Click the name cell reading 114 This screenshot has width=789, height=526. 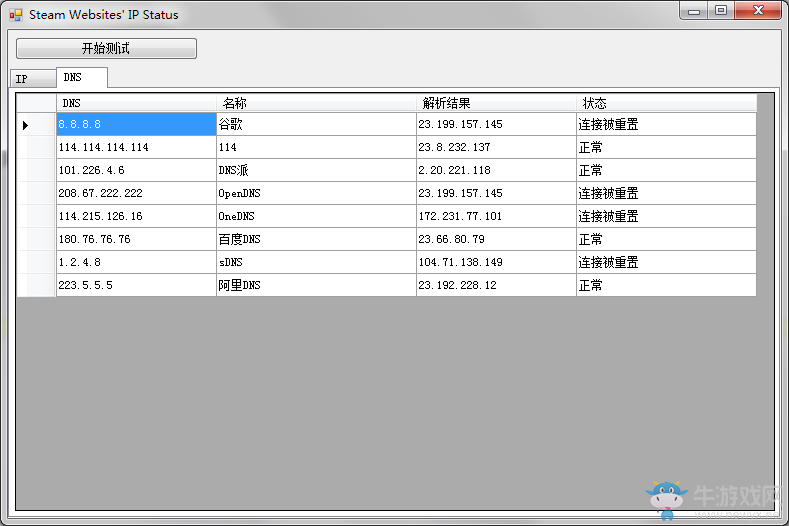(x=317, y=147)
